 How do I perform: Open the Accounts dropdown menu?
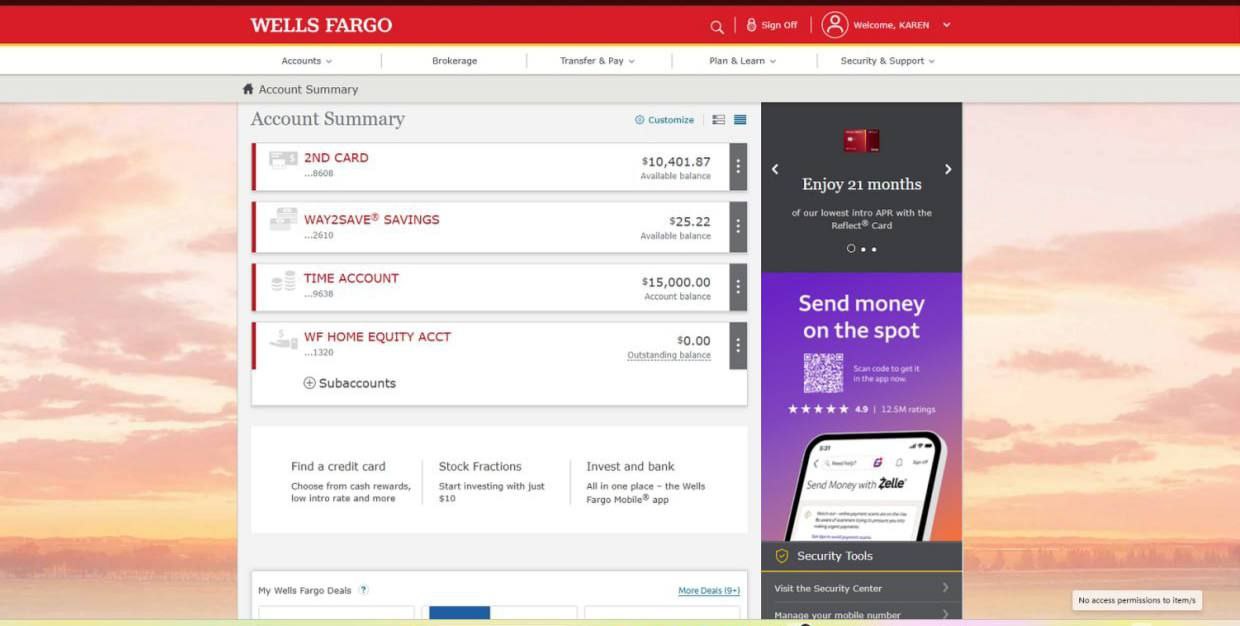tap(306, 61)
